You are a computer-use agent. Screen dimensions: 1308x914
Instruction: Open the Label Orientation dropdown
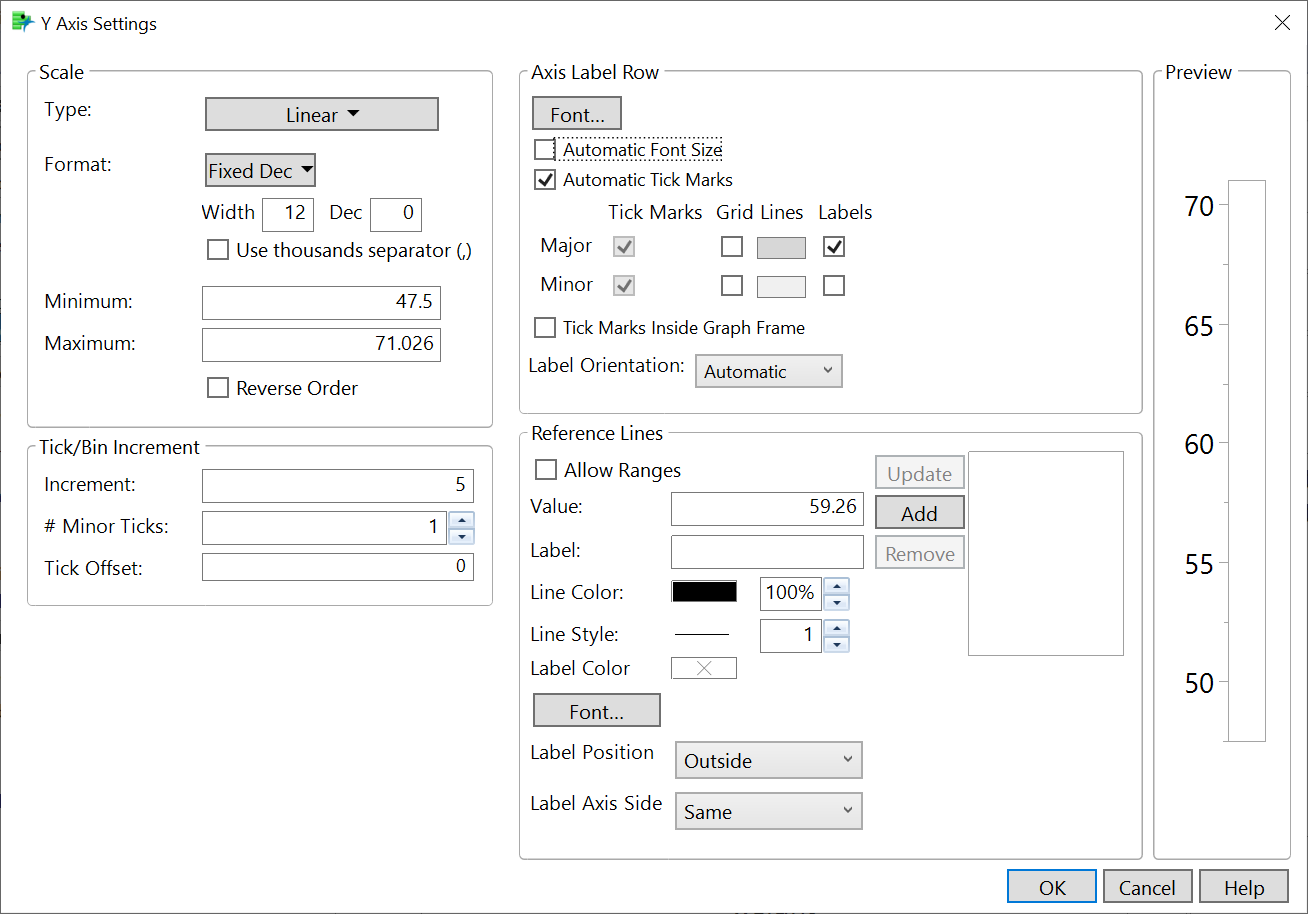(768, 372)
